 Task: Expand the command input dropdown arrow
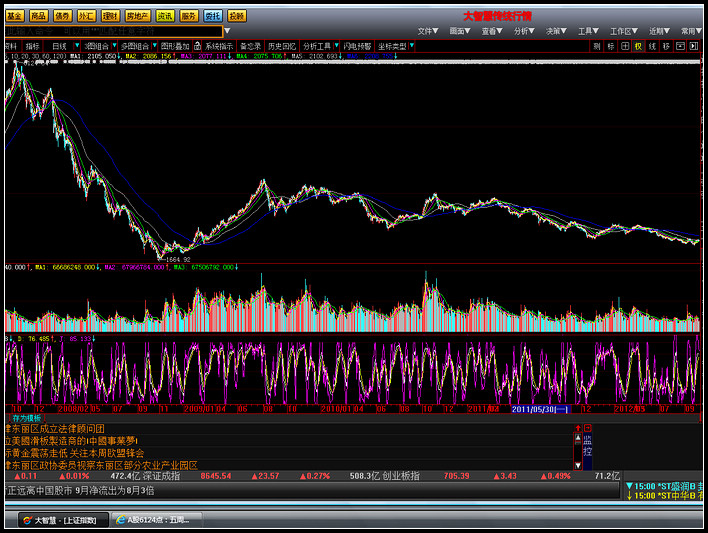228,31
